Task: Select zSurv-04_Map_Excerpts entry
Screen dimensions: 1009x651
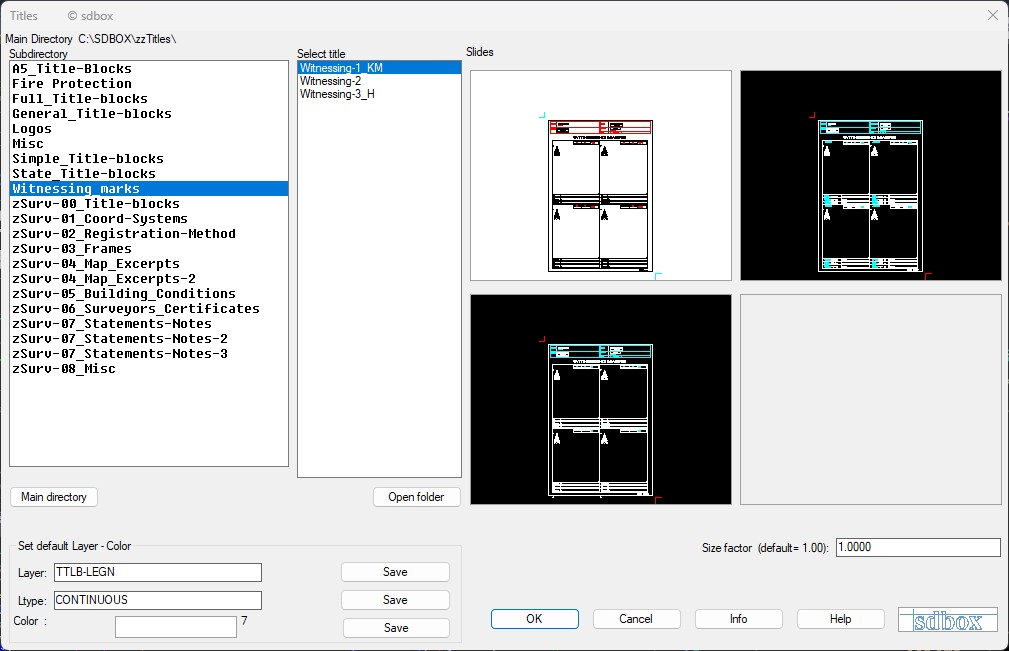Action: pos(149,264)
